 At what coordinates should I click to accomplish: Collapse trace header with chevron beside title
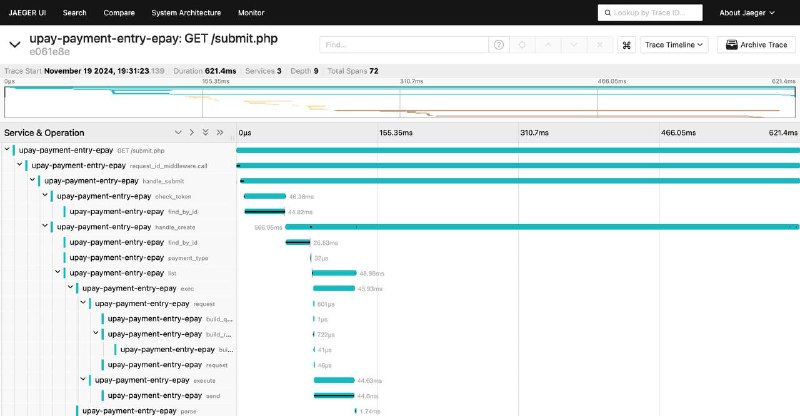point(15,45)
